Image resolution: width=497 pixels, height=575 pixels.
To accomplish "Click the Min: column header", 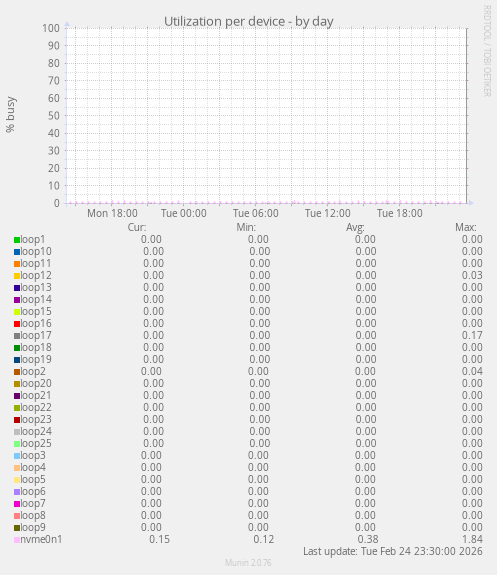I will (246, 227).
